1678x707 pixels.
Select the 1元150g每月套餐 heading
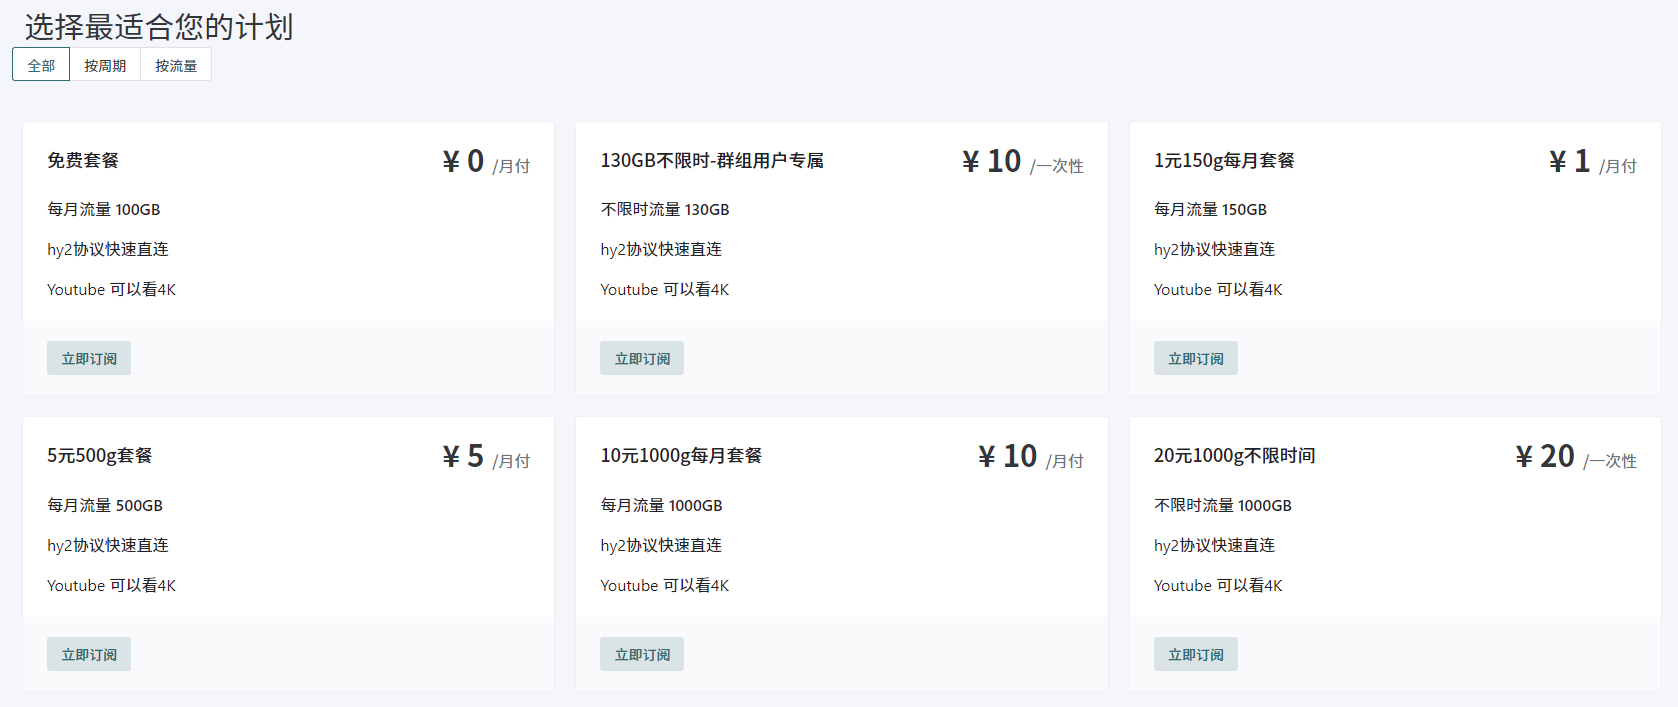click(1224, 160)
